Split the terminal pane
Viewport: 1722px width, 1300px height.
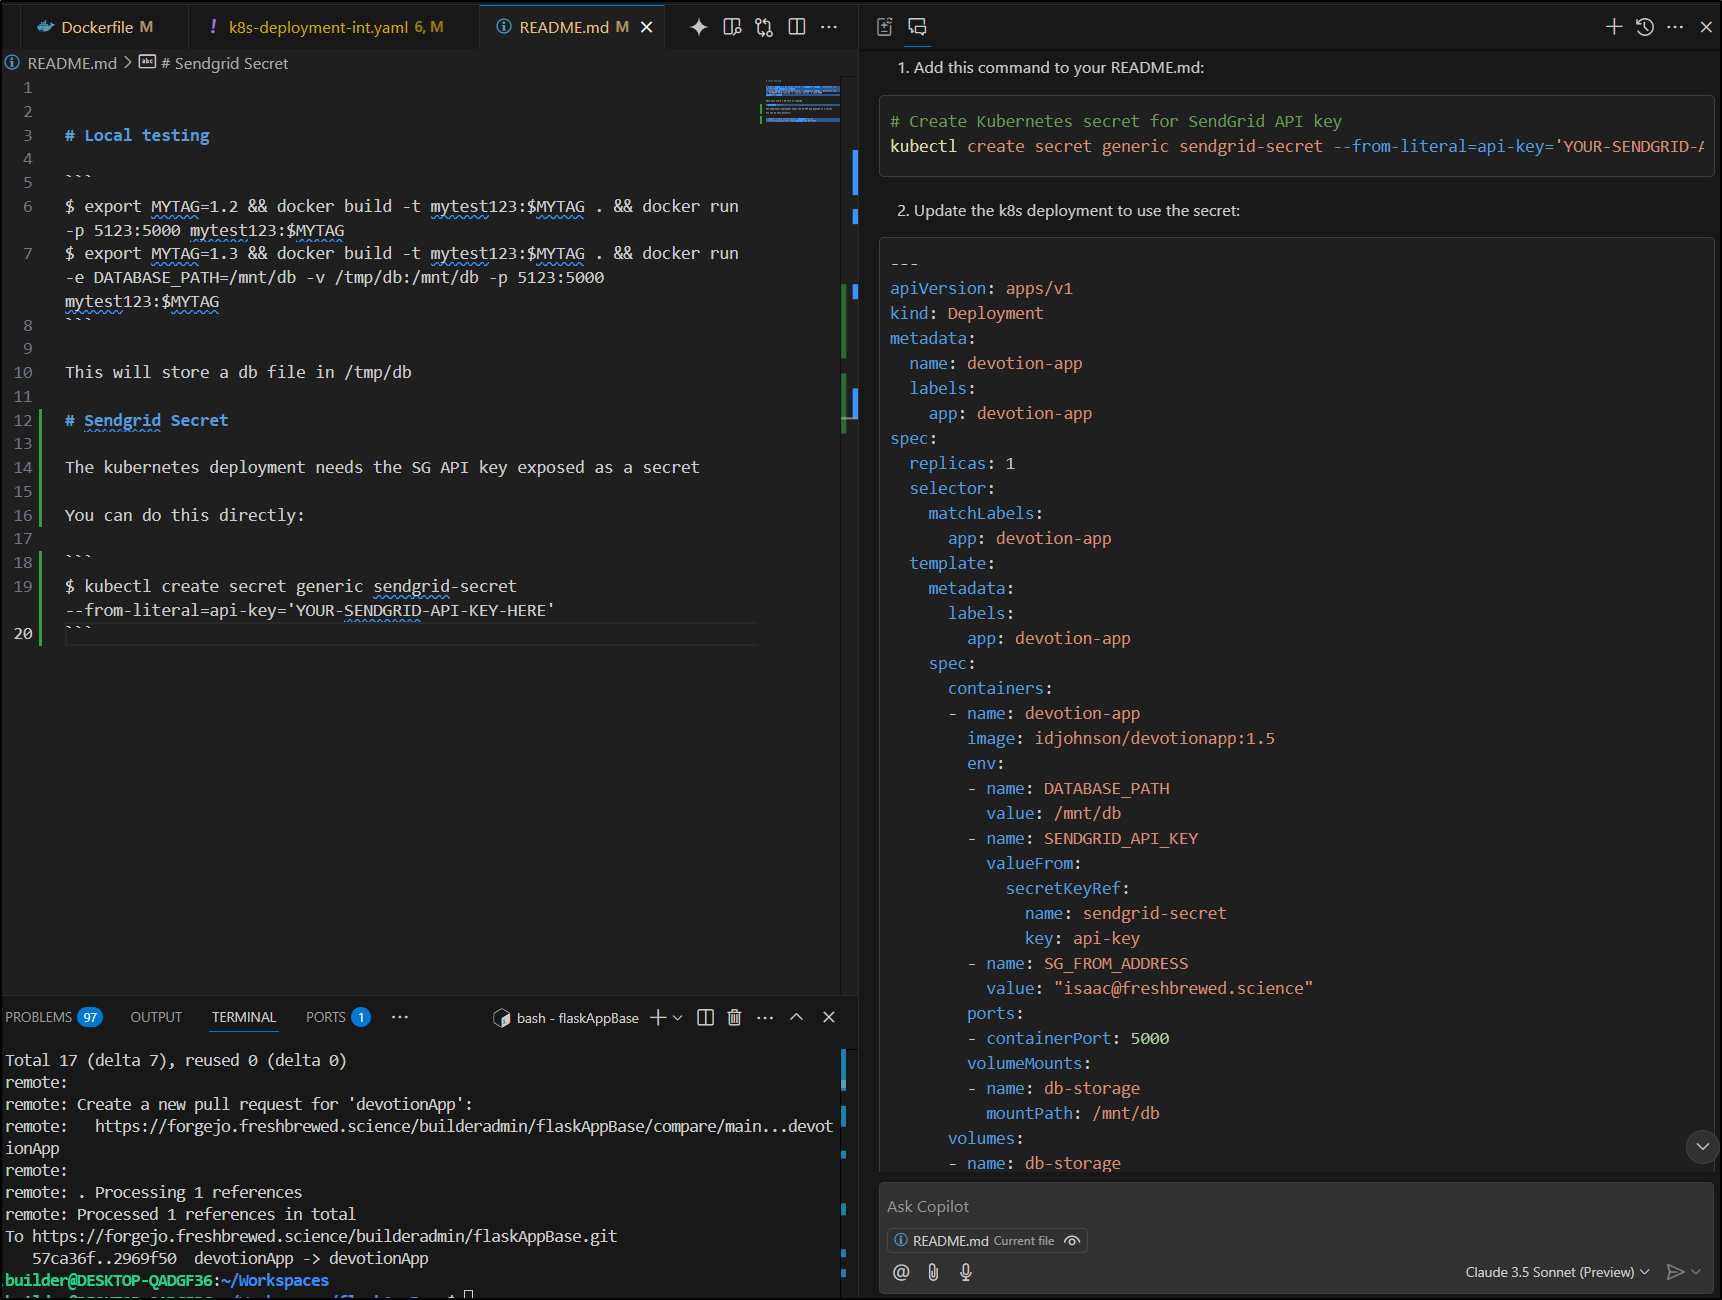click(705, 1017)
